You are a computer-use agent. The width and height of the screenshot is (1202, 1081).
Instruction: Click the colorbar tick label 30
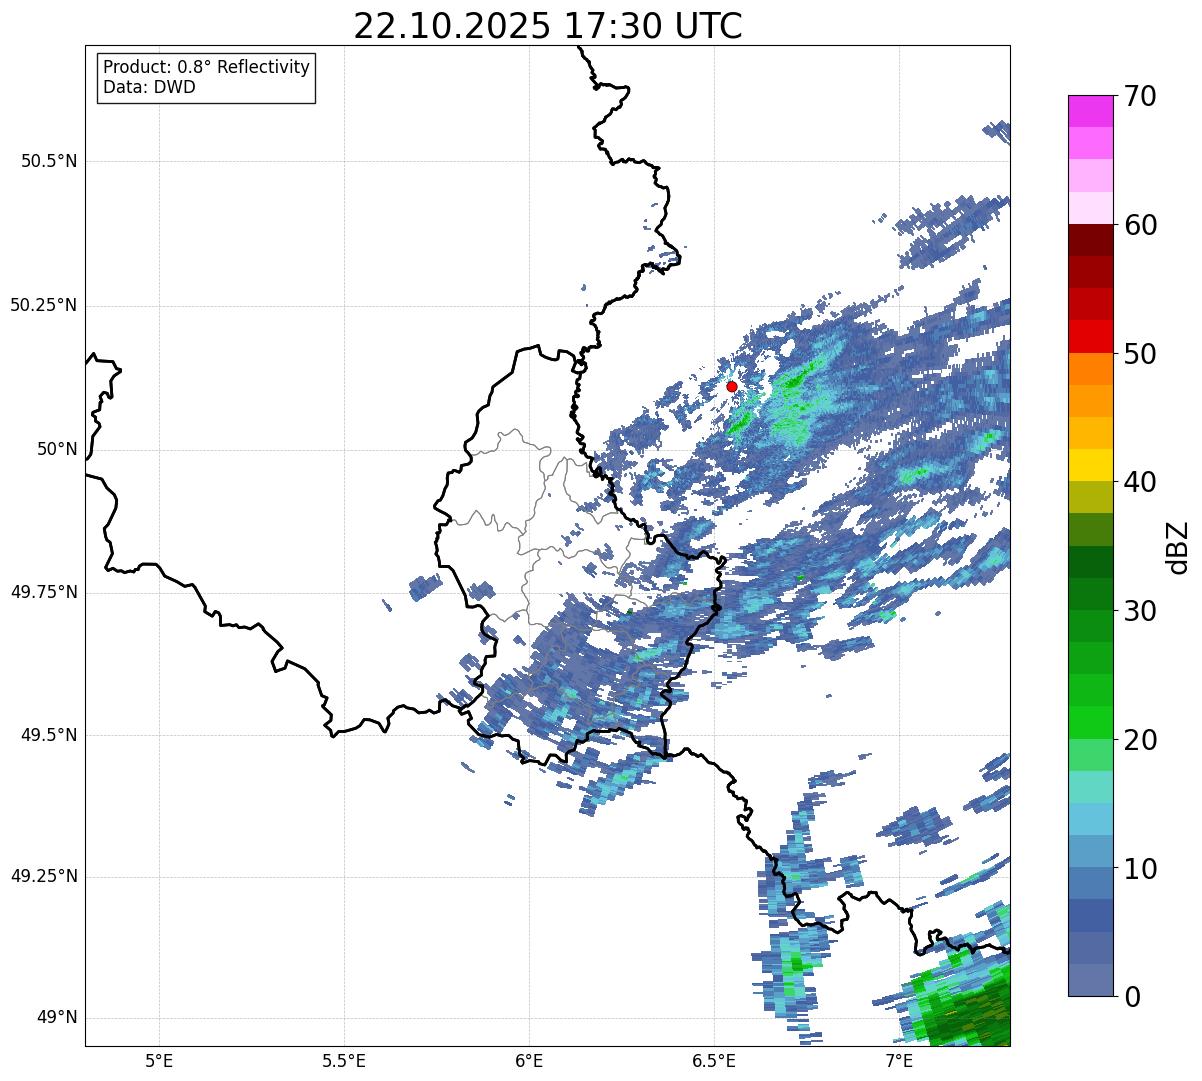click(1140, 611)
